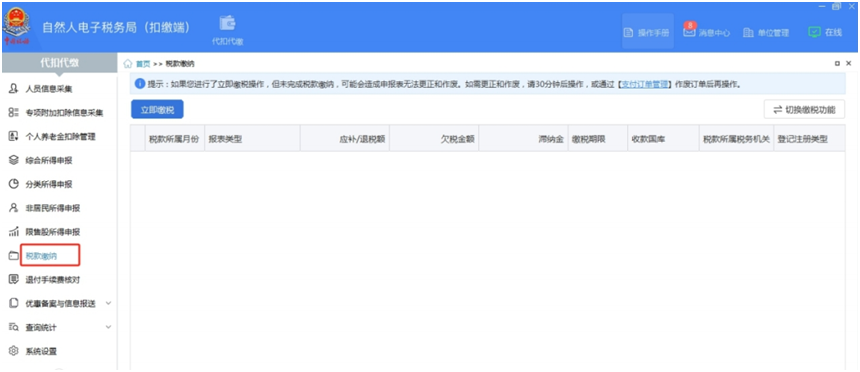Click the 代扣代缴 sidebar header tab

(59, 63)
